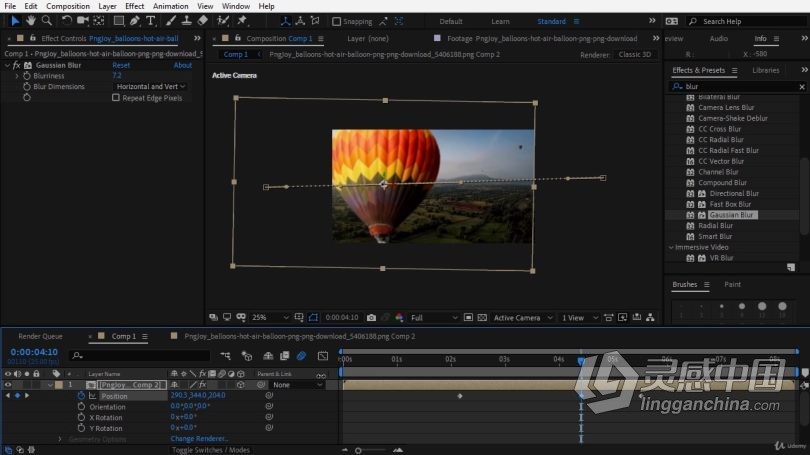Select the Hand tool
This screenshot has width=810, height=455.
tap(31, 21)
